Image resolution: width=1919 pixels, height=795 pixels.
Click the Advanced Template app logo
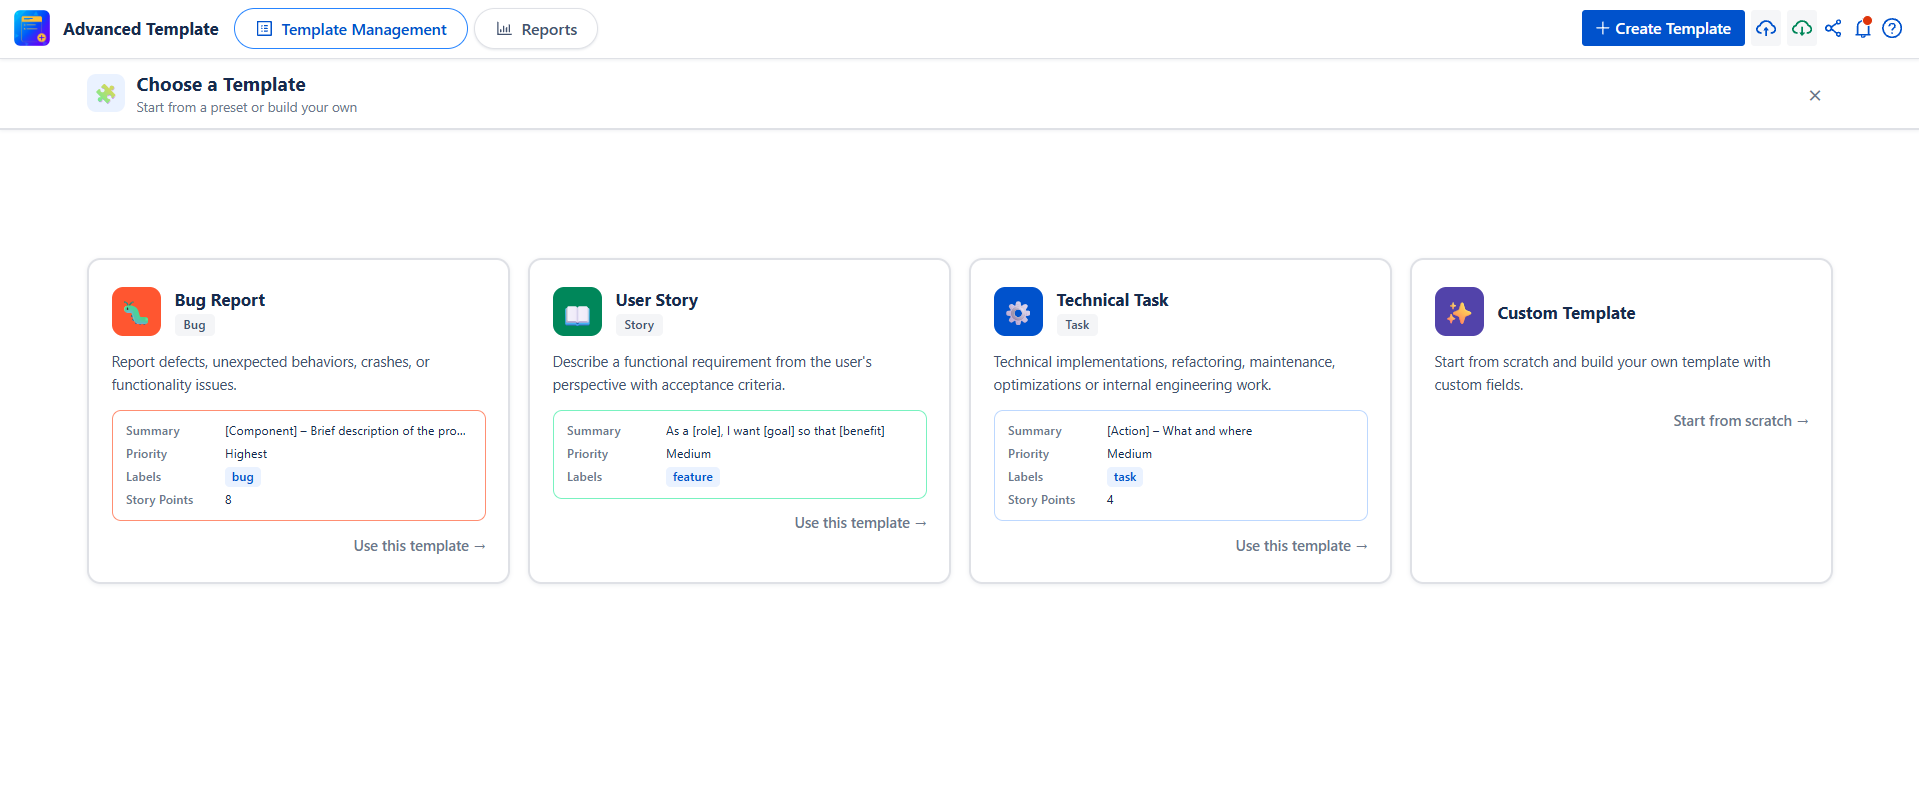(32, 28)
